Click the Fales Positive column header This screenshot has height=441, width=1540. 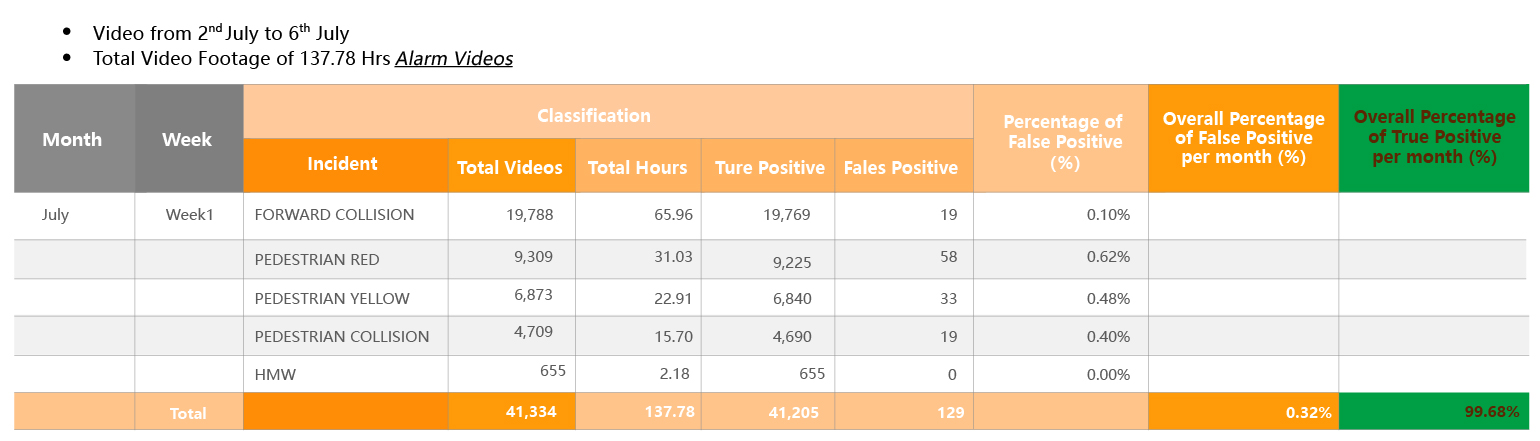pos(901,167)
